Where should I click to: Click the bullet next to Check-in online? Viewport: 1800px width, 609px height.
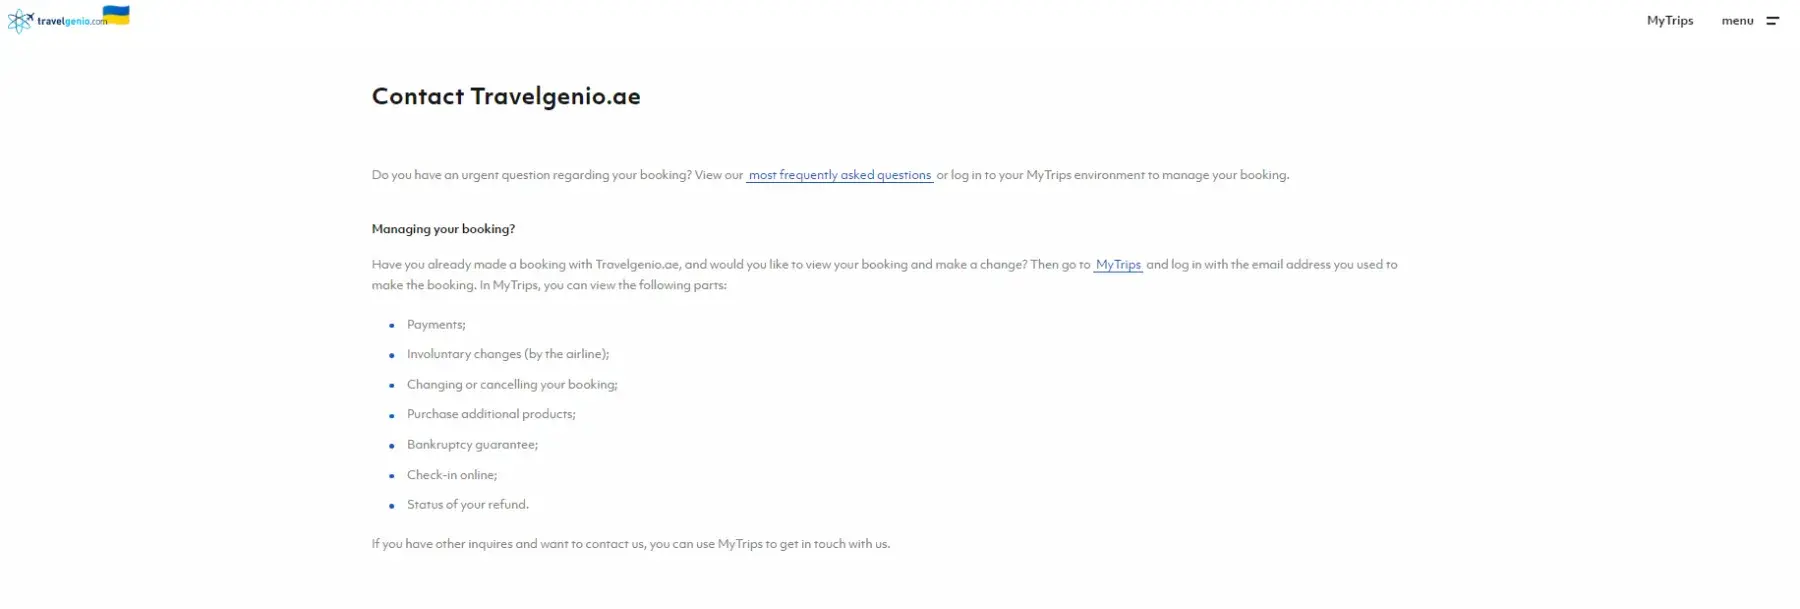pos(392,476)
